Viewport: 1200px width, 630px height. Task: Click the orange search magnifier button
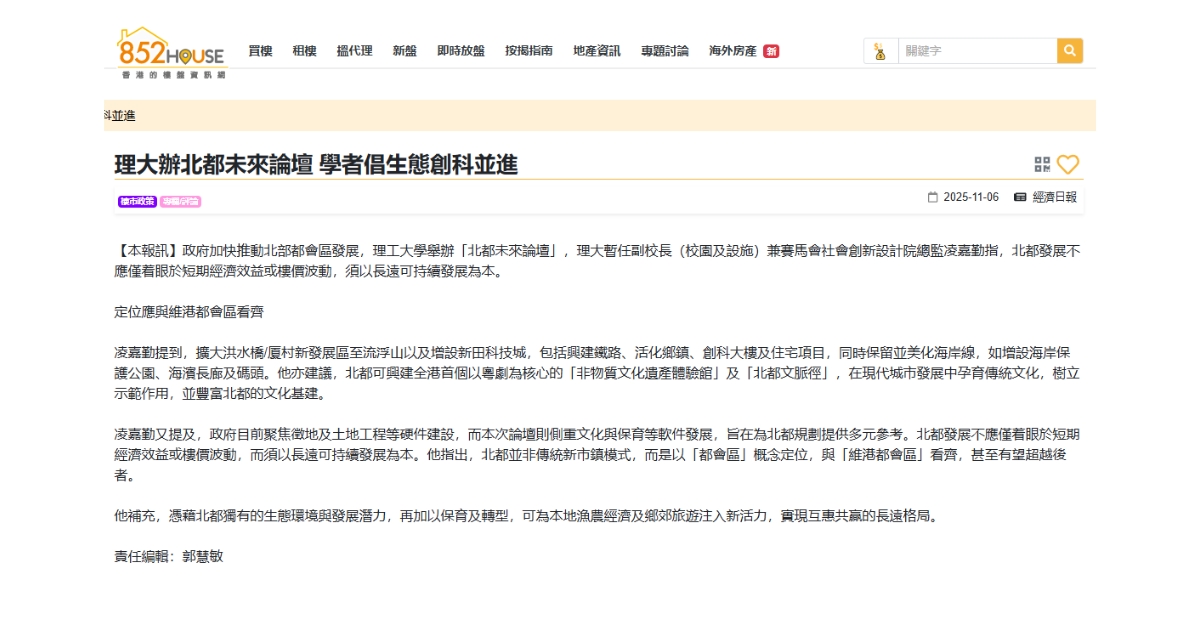[x=1070, y=51]
